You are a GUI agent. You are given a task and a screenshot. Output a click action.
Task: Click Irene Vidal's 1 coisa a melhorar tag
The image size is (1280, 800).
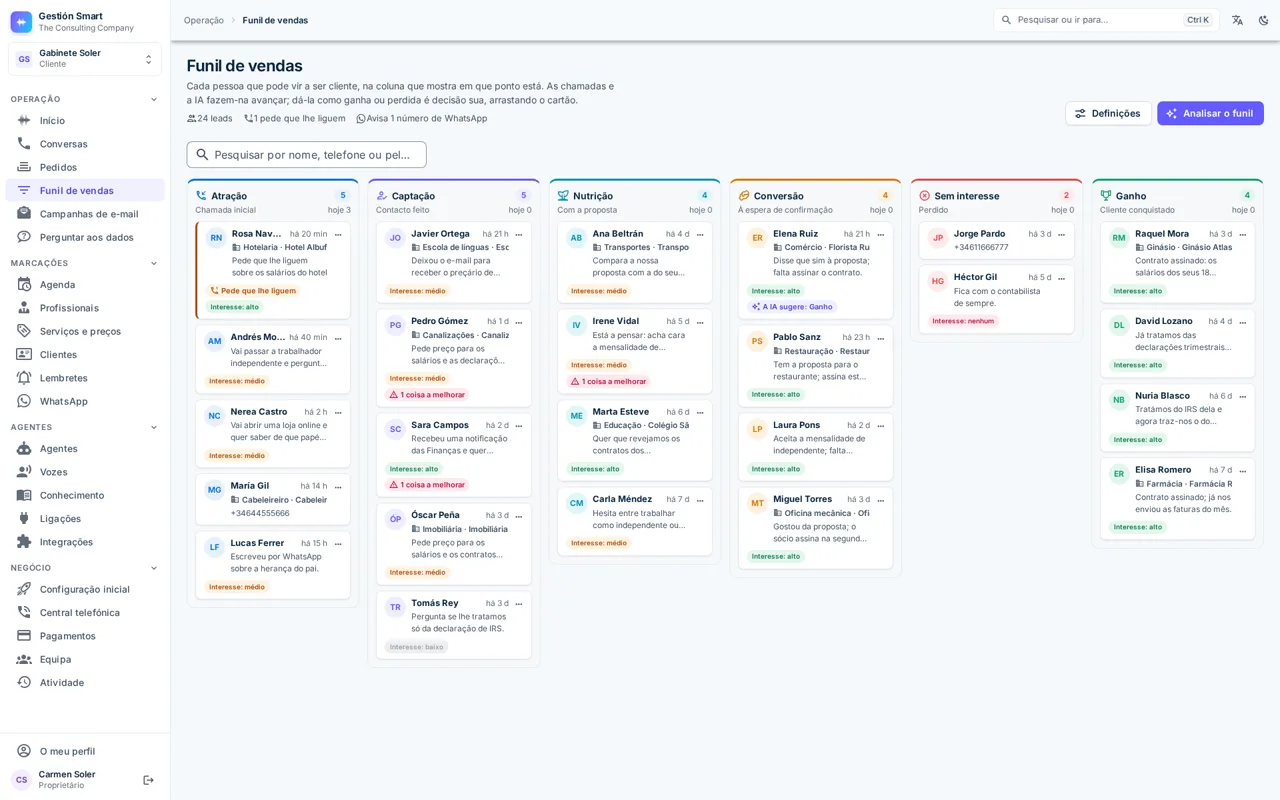tap(608, 381)
